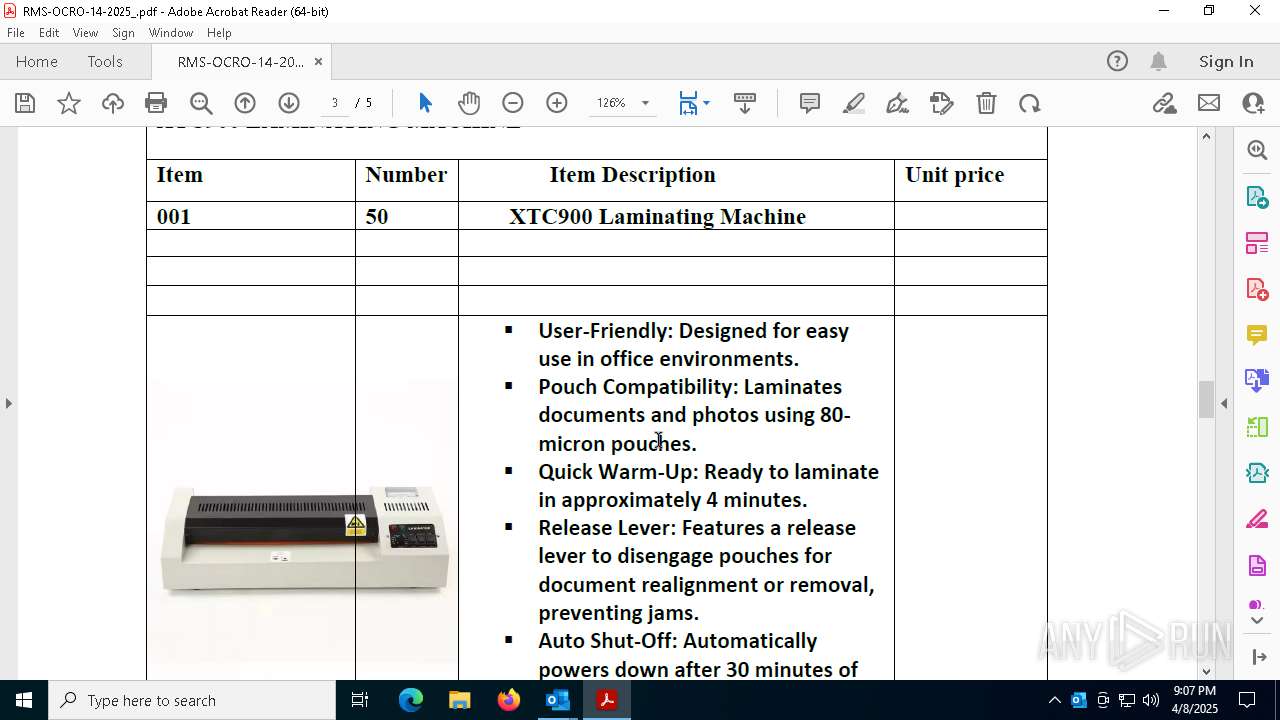Open the Help question mark icon
1280x720 pixels.
(1117, 62)
